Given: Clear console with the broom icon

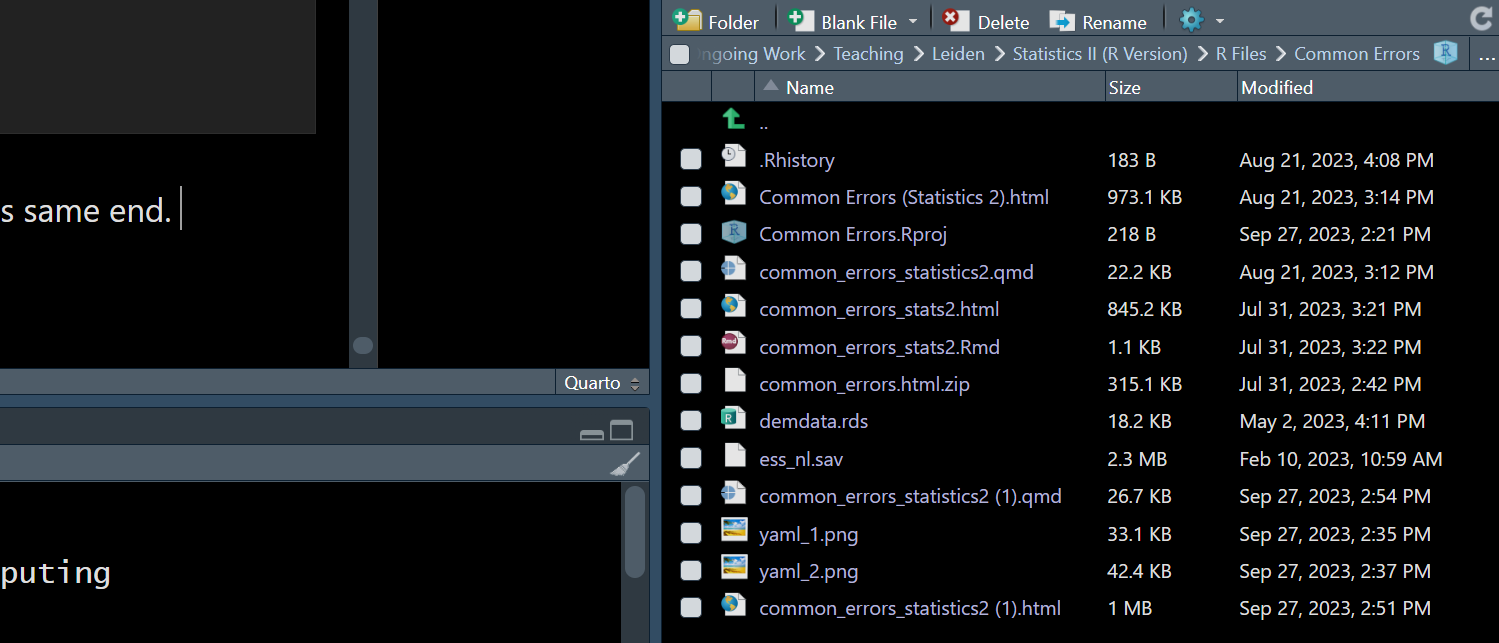Looking at the screenshot, I should pyautogui.click(x=625, y=464).
